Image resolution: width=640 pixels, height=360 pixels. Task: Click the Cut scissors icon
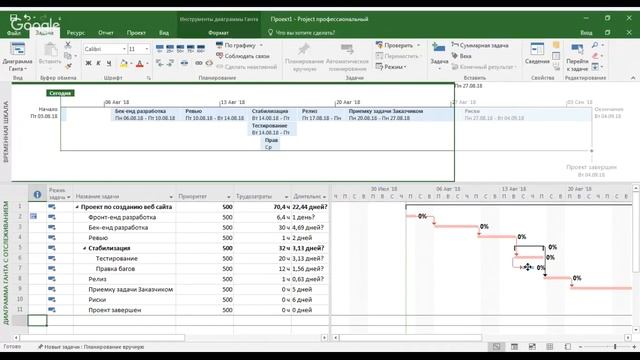[68, 45]
